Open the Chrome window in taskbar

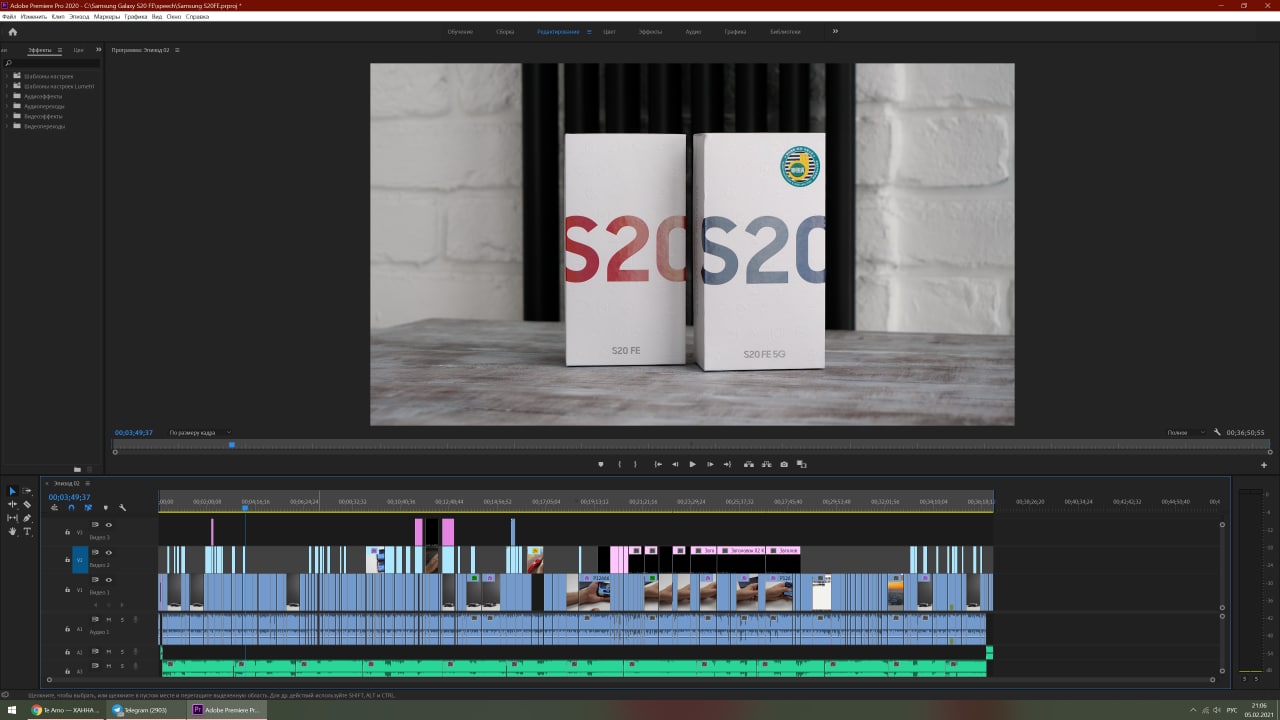pos(65,710)
